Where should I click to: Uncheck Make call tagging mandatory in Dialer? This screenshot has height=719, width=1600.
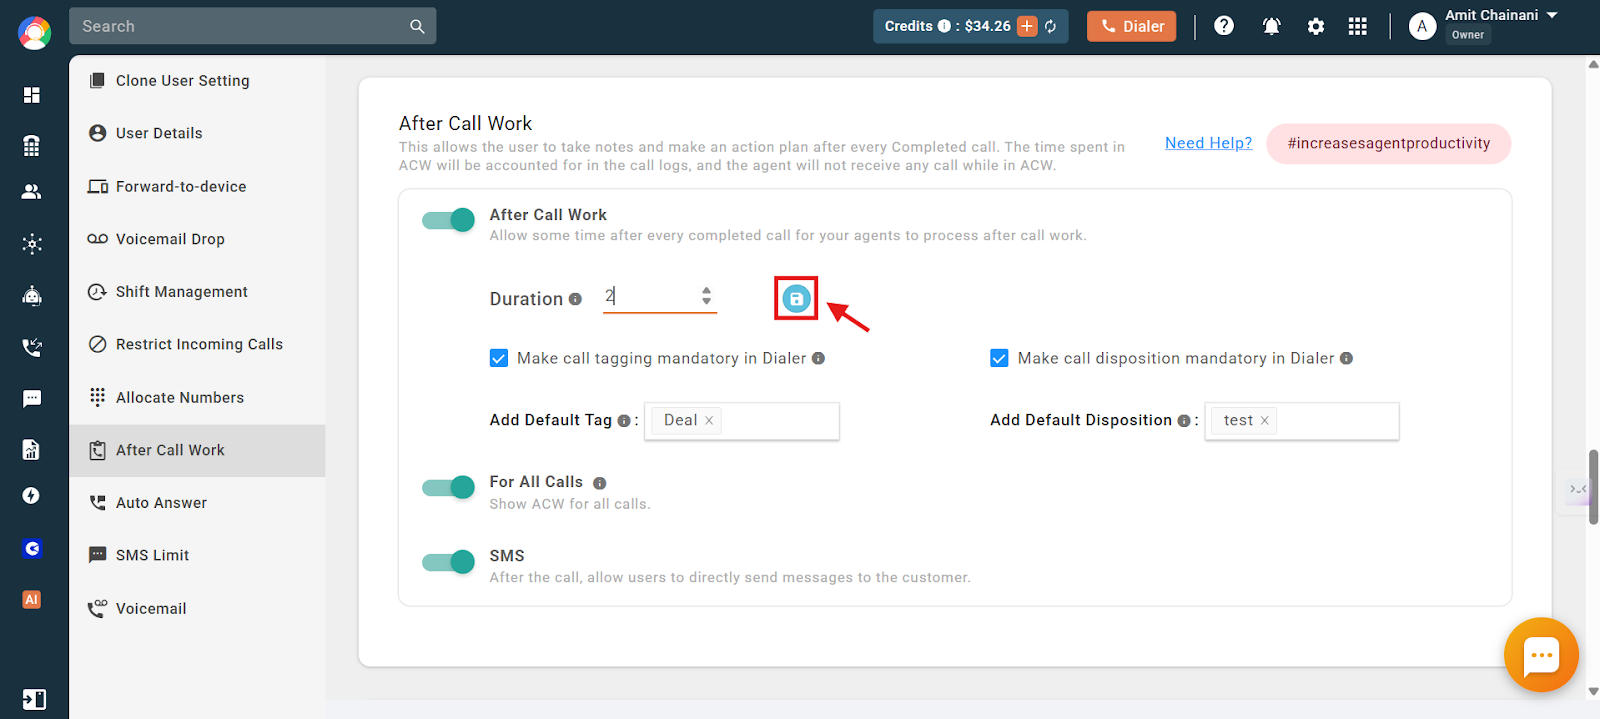pos(499,358)
